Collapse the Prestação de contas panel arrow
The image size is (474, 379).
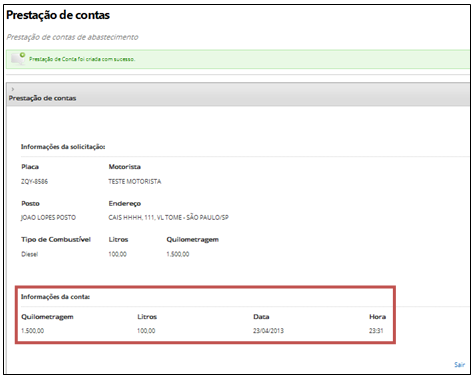point(13,89)
